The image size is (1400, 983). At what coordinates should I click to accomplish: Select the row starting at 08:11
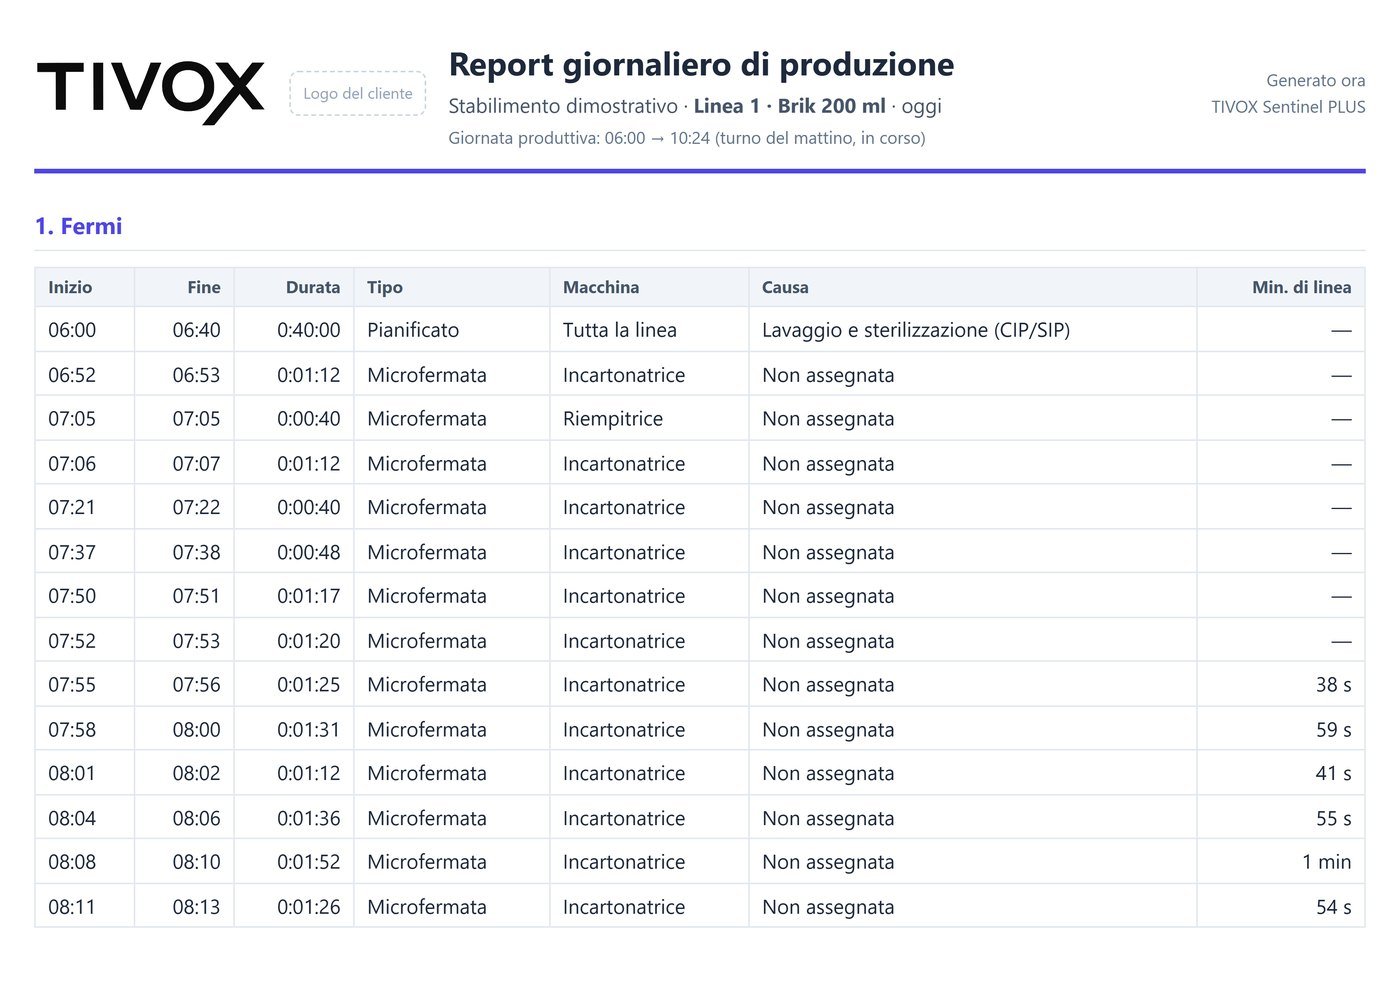click(700, 907)
